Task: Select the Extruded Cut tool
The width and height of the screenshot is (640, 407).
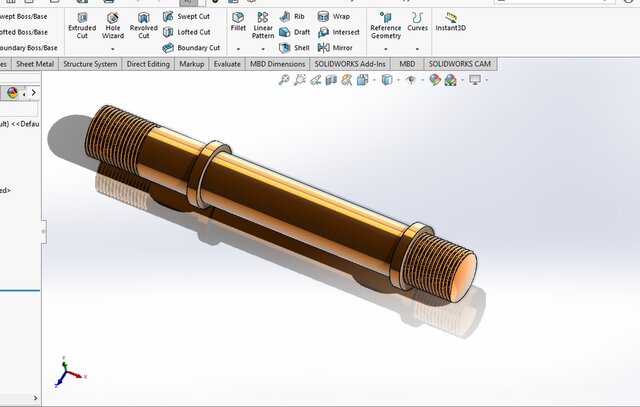Action: pos(82,25)
